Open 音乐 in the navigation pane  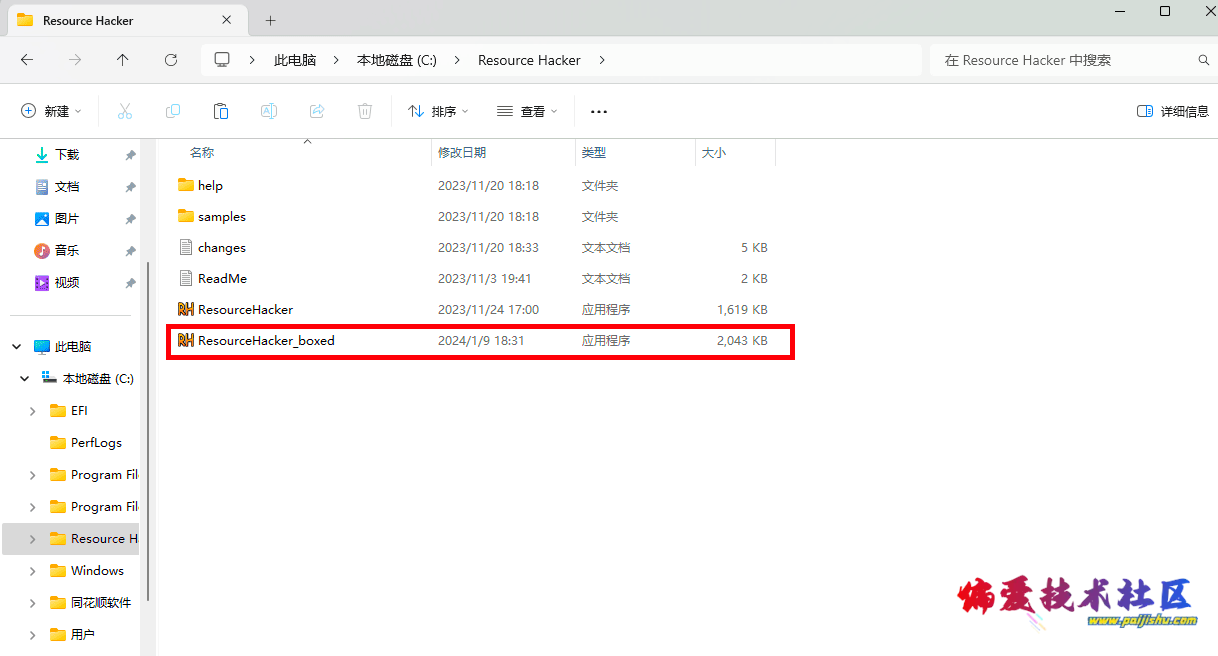67,251
